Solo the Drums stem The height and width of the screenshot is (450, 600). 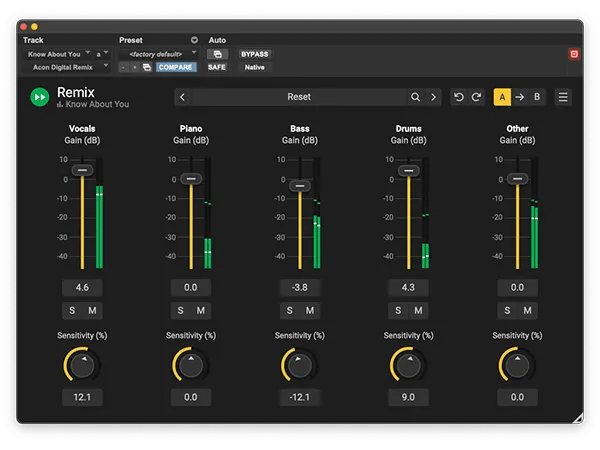pos(398,310)
